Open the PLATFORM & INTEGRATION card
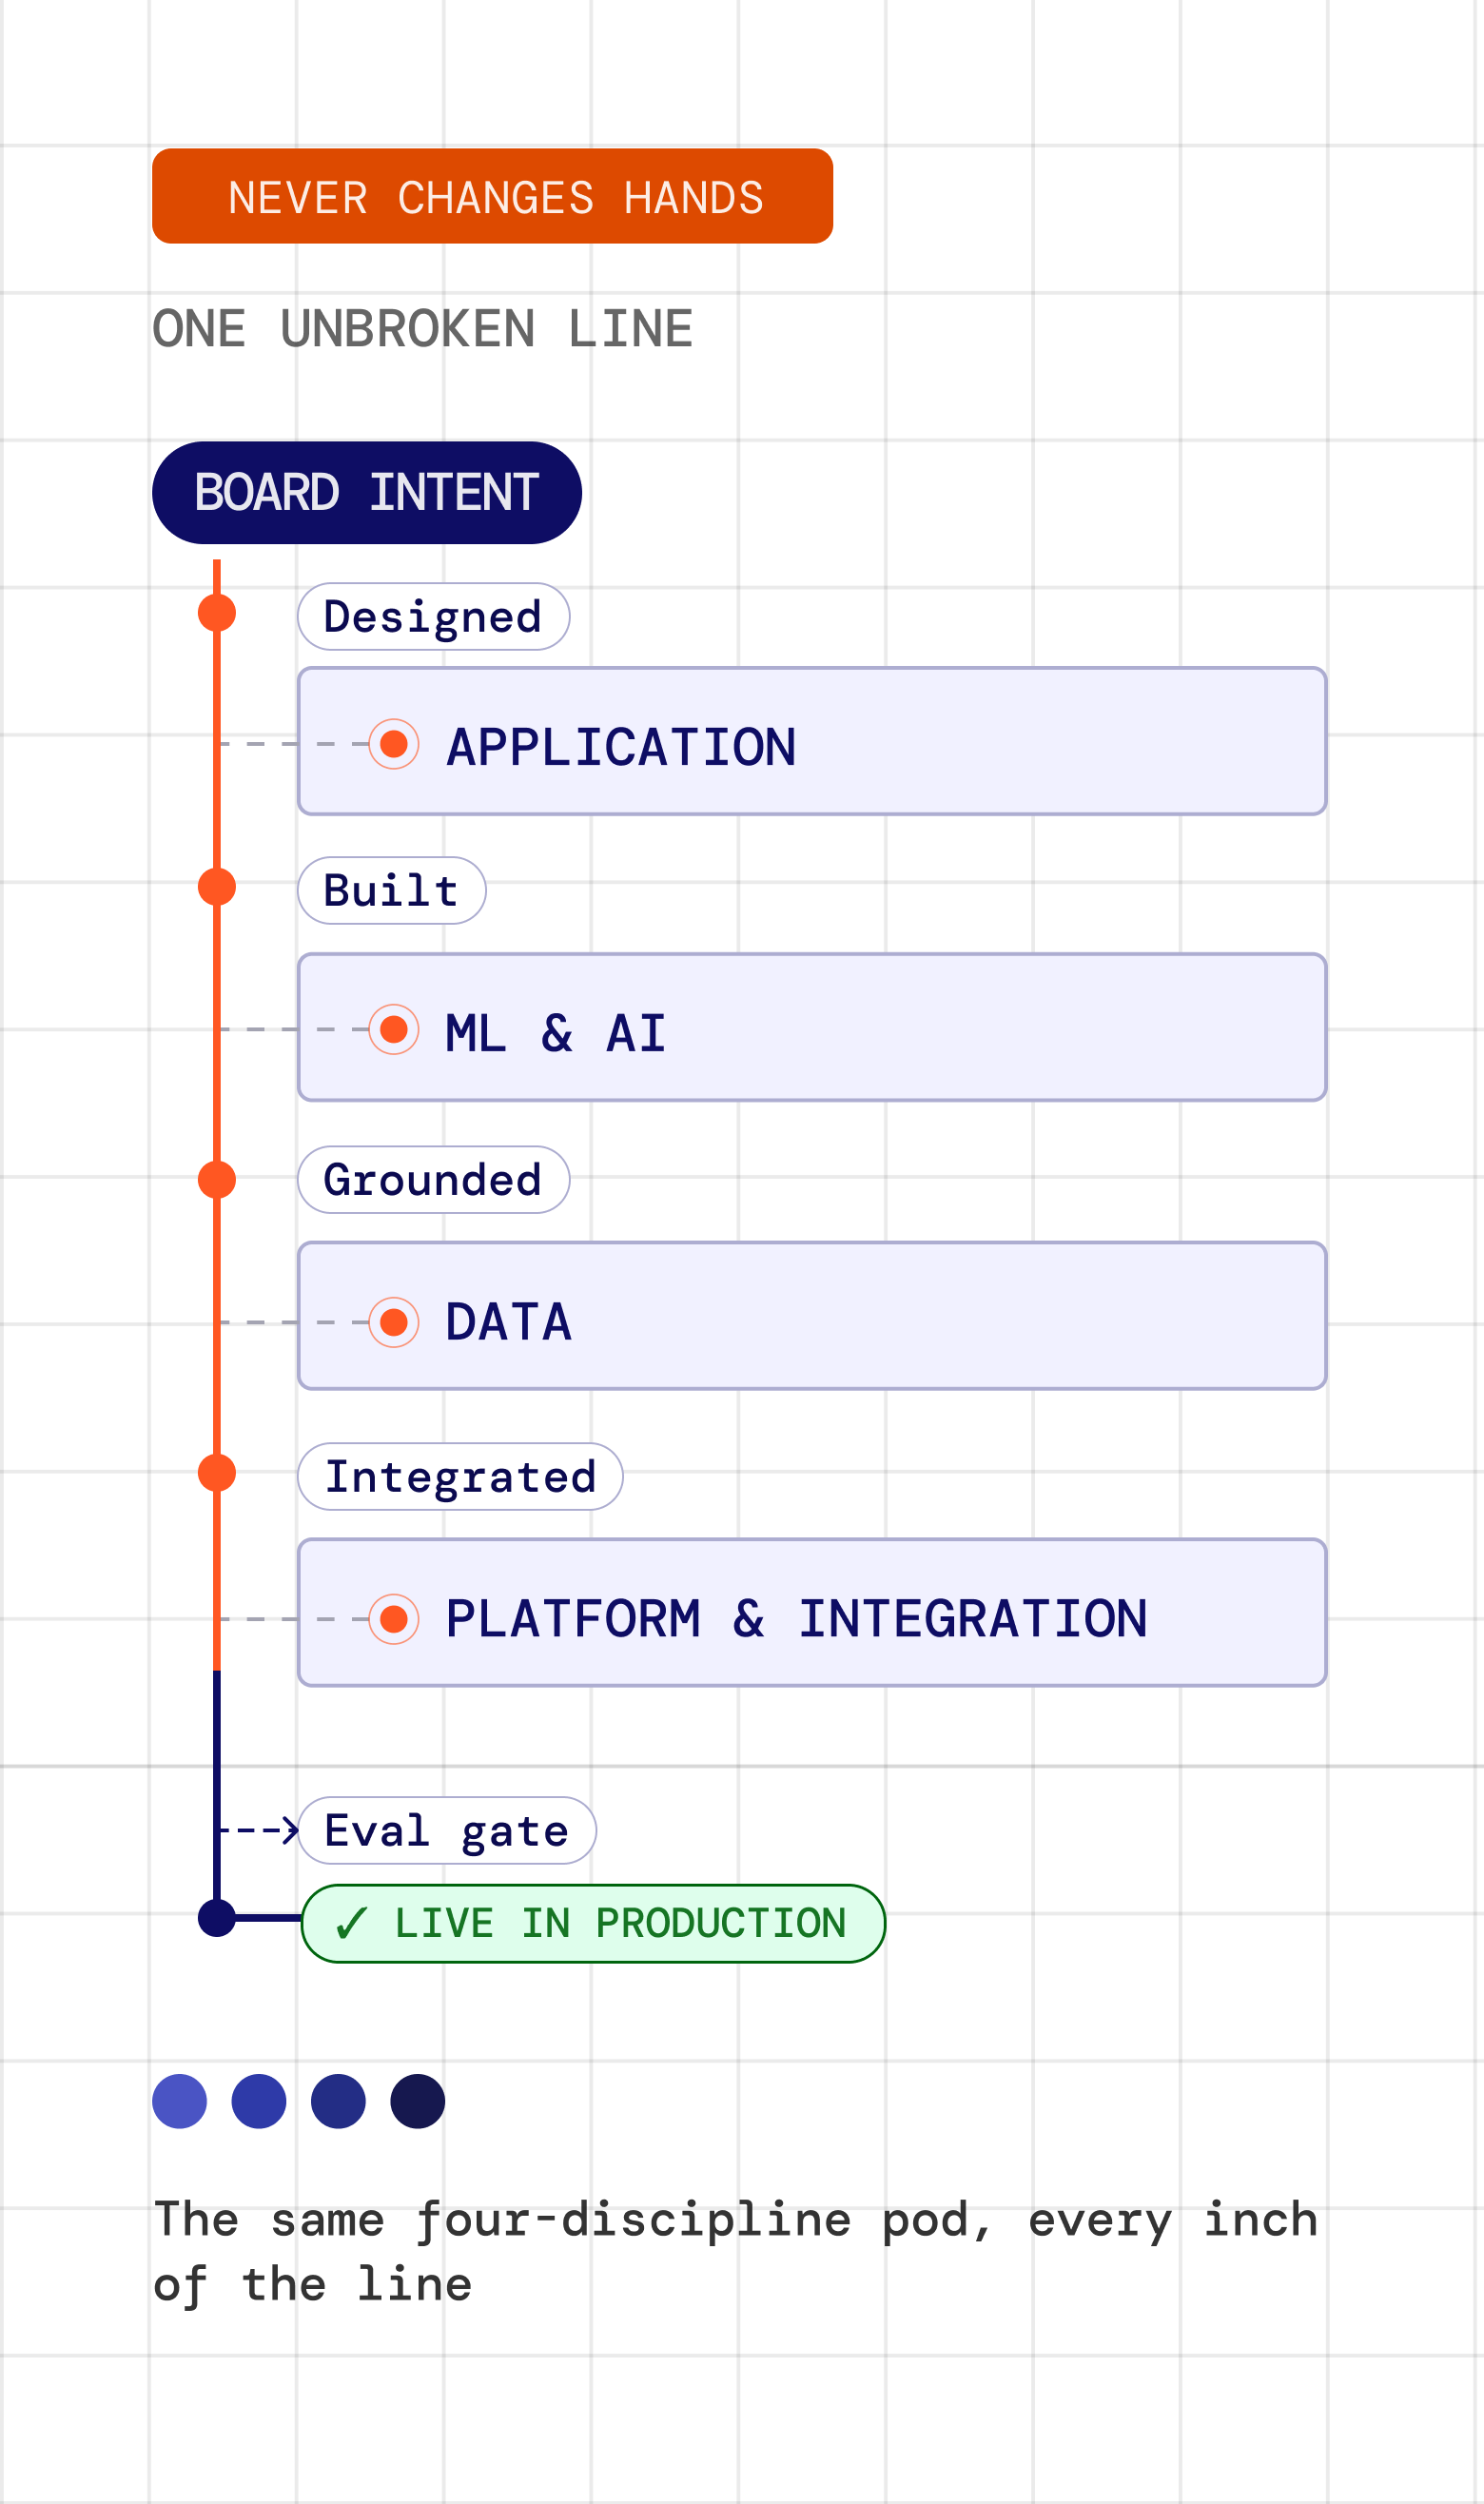 [812, 1612]
